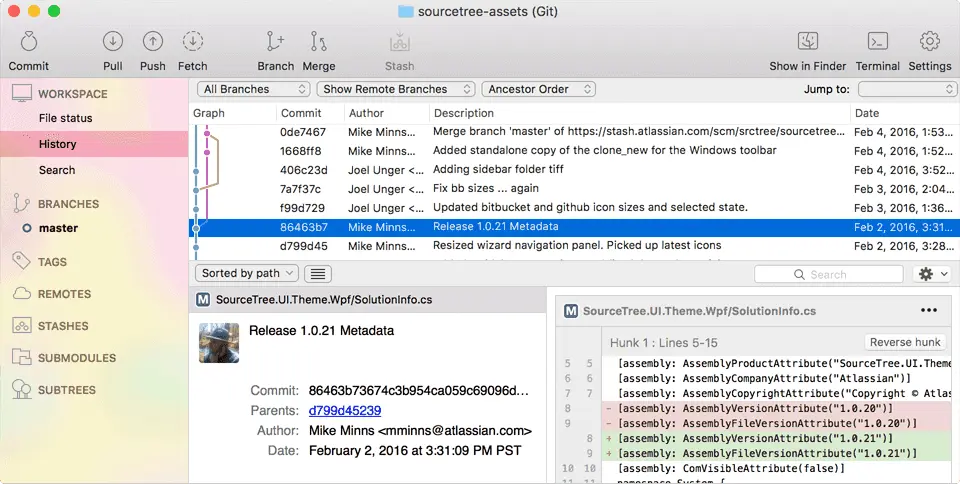Select commit d799d45 row
960x484 pixels.
pyautogui.click(x=574, y=246)
